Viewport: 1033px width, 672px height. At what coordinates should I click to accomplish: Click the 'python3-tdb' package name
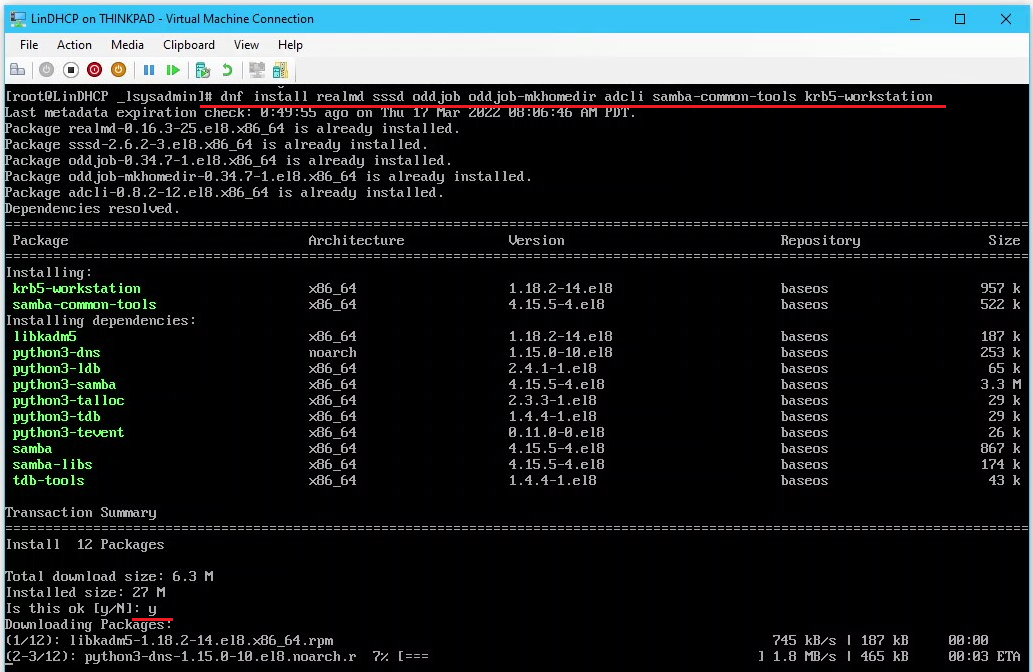(x=57, y=416)
